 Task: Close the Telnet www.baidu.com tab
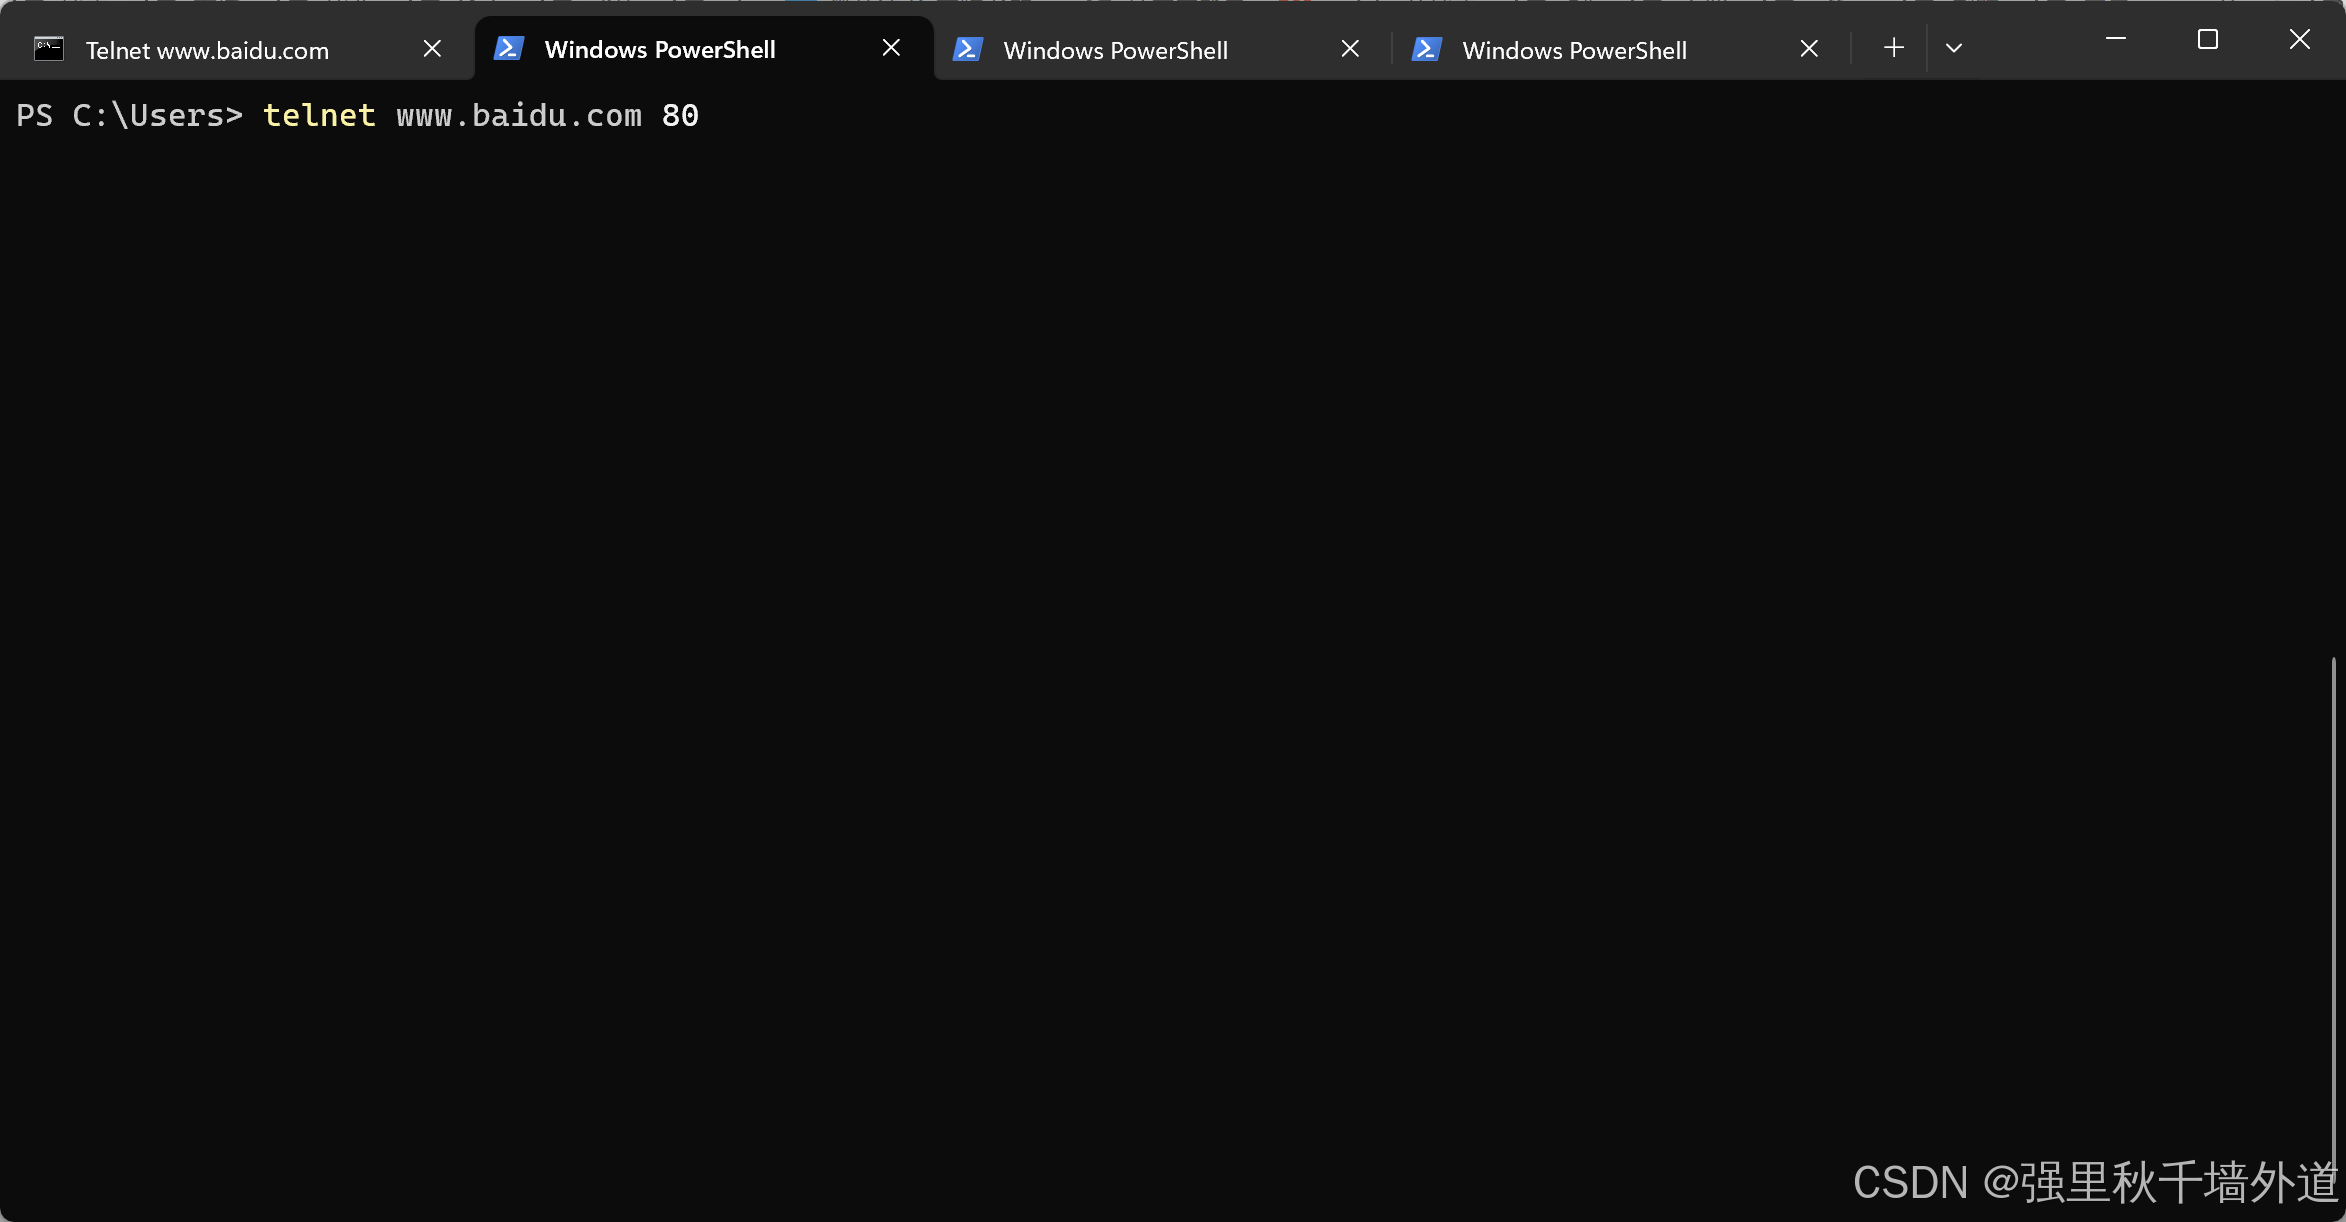pos(432,49)
